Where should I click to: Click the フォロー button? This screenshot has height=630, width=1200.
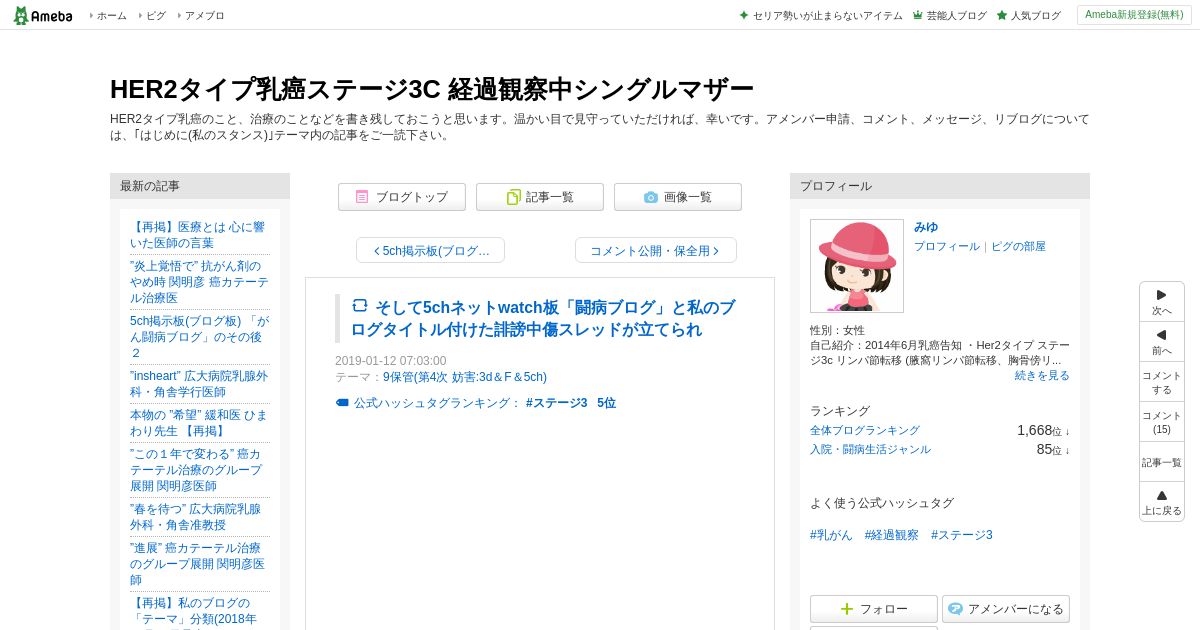pyautogui.click(x=874, y=609)
